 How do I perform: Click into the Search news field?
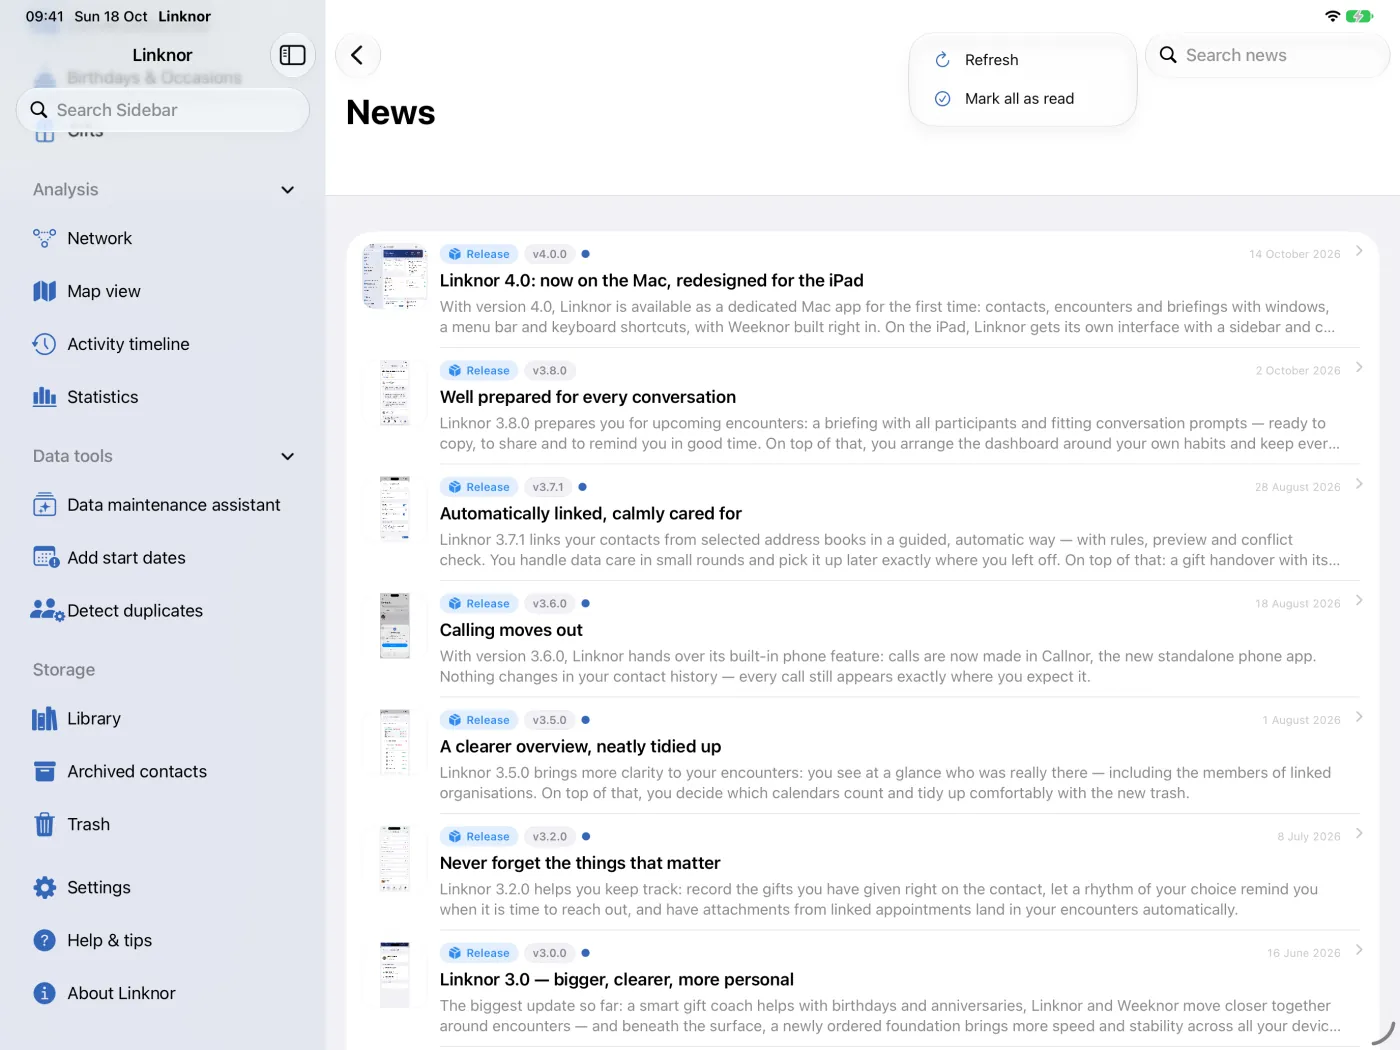(1267, 55)
